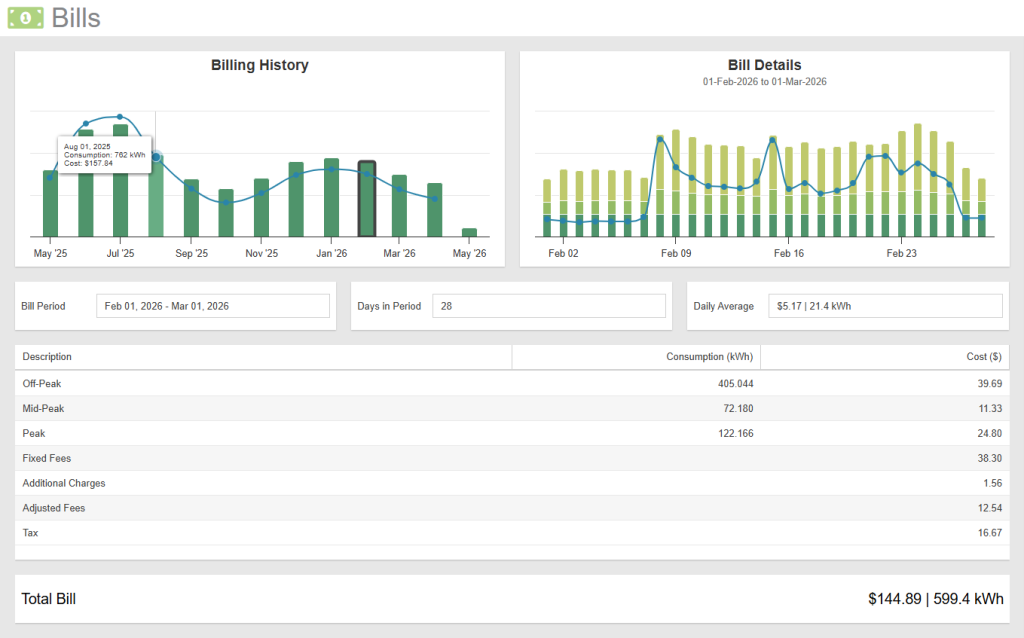Select the May '25 bar in Billing History
Viewport: 1024px width, 638px height.
(x=50, y=203)
